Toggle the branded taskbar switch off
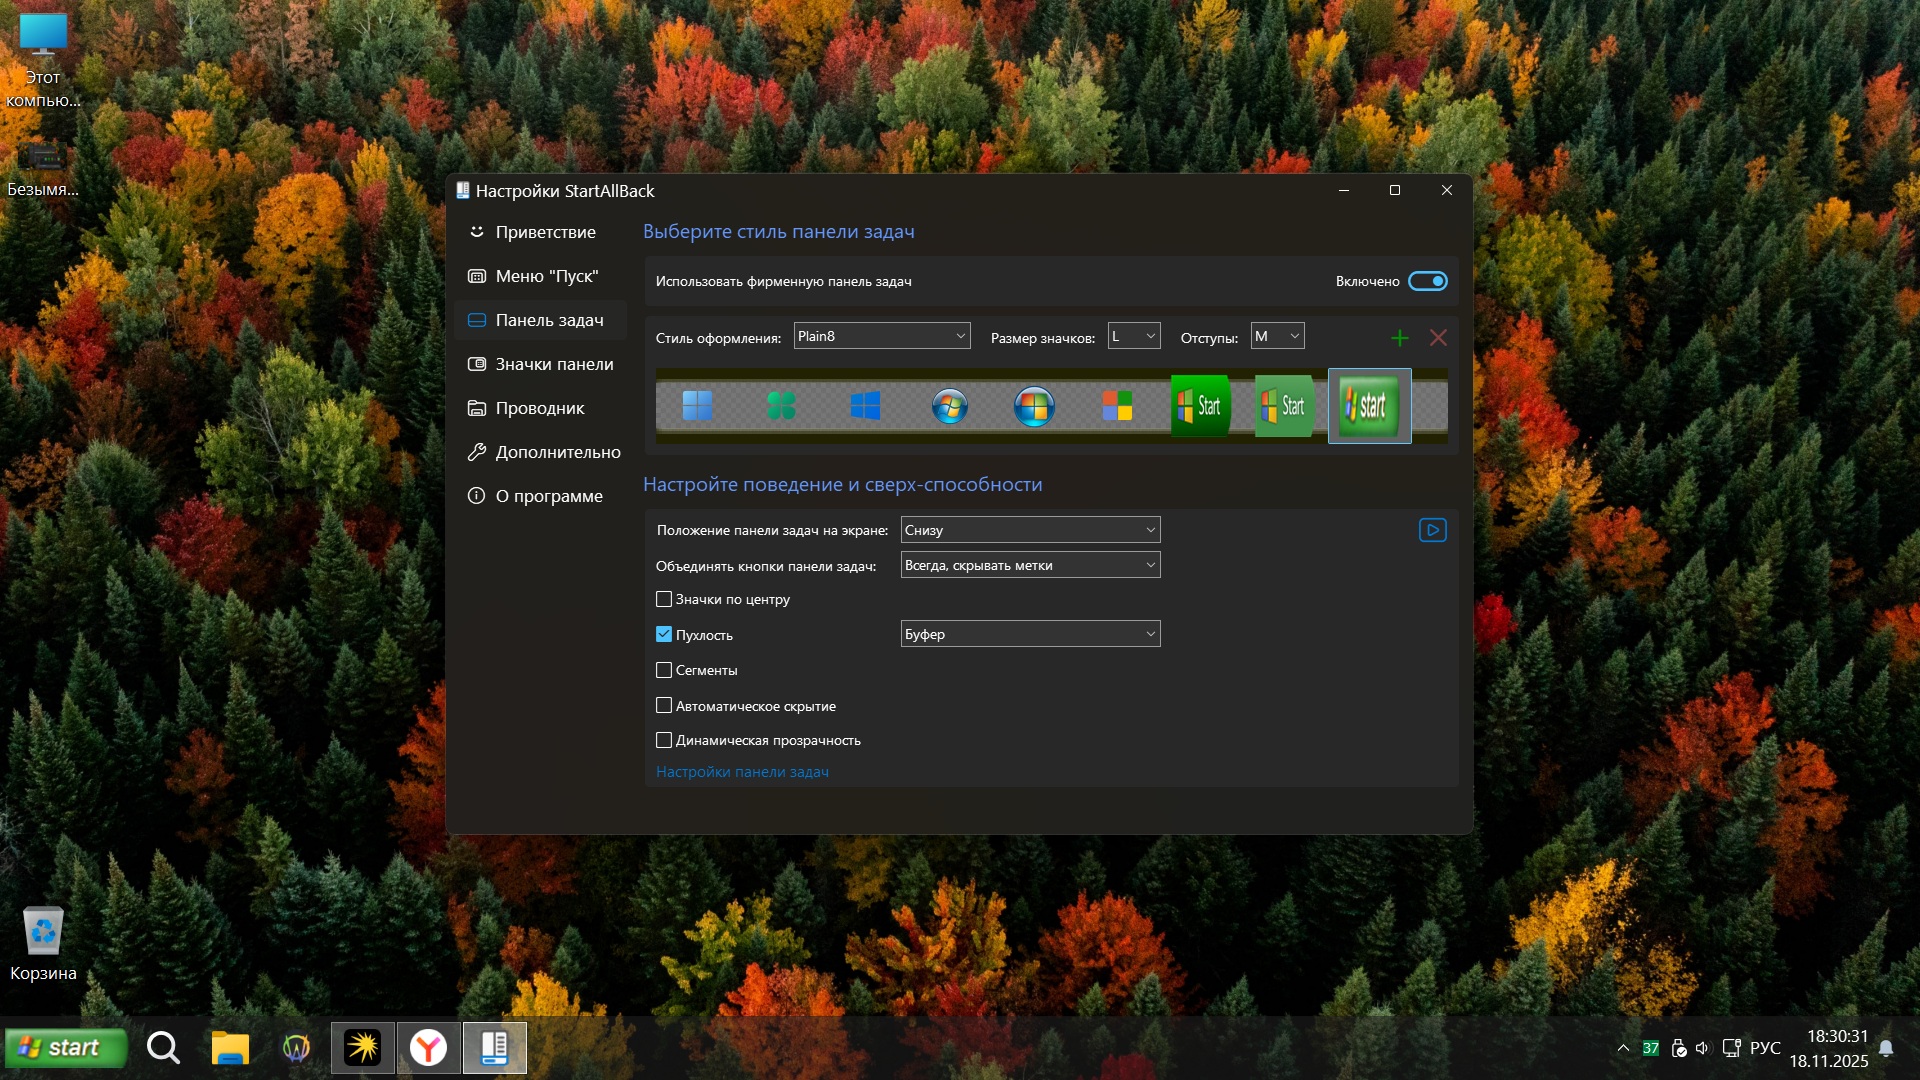 pyautogui.click(x=1427, y=281)
